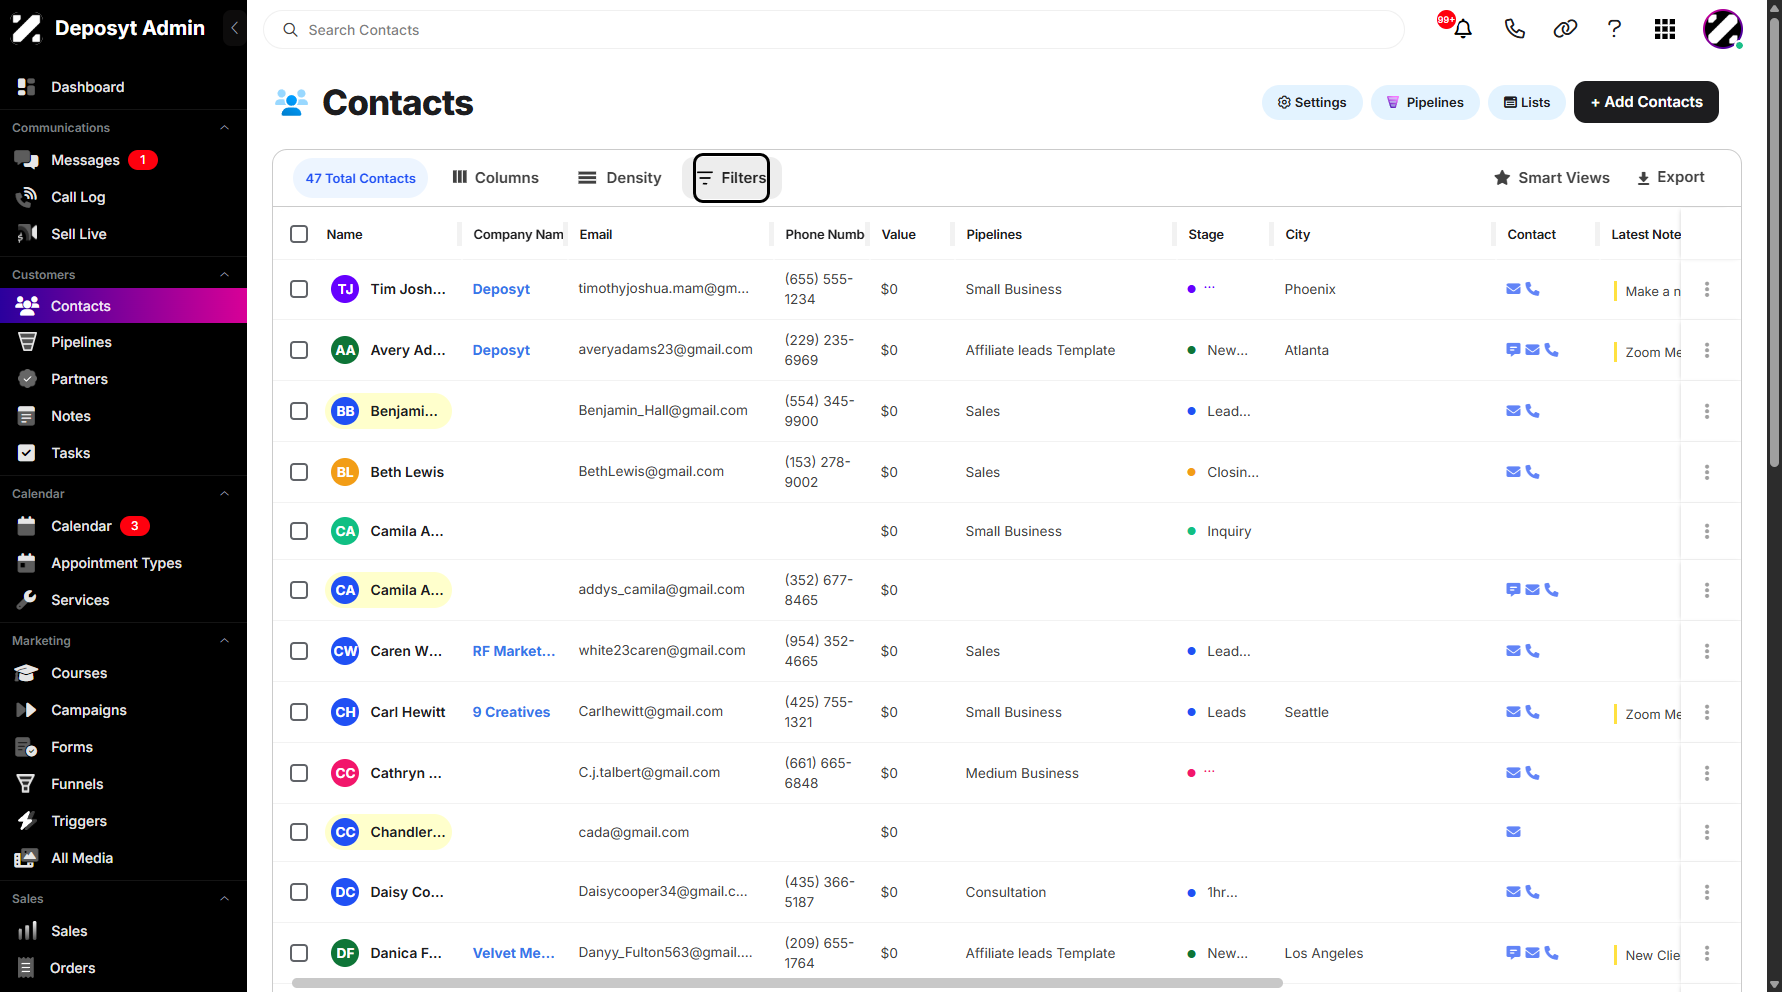Click email icon in Tim Josh row

[1513, 289]
